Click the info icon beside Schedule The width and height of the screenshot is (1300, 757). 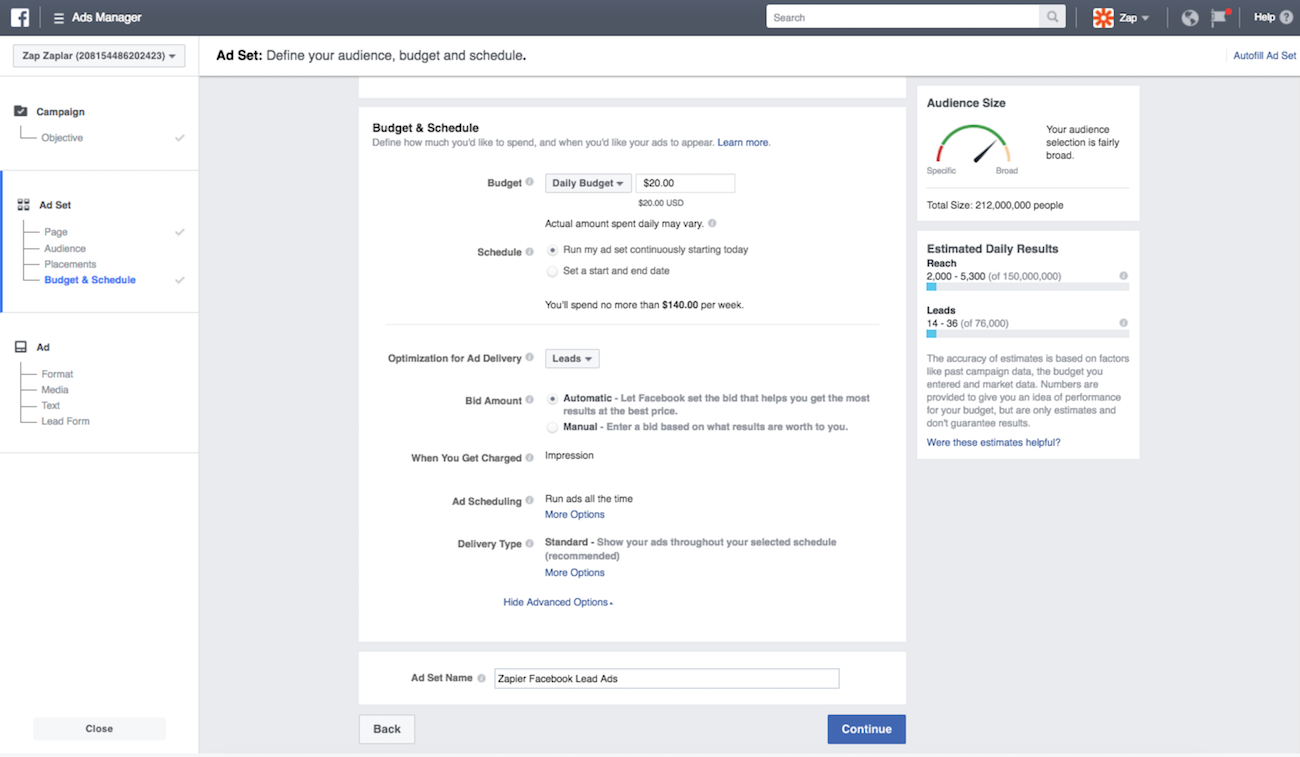pyautogui.click(x=530, y=252)
